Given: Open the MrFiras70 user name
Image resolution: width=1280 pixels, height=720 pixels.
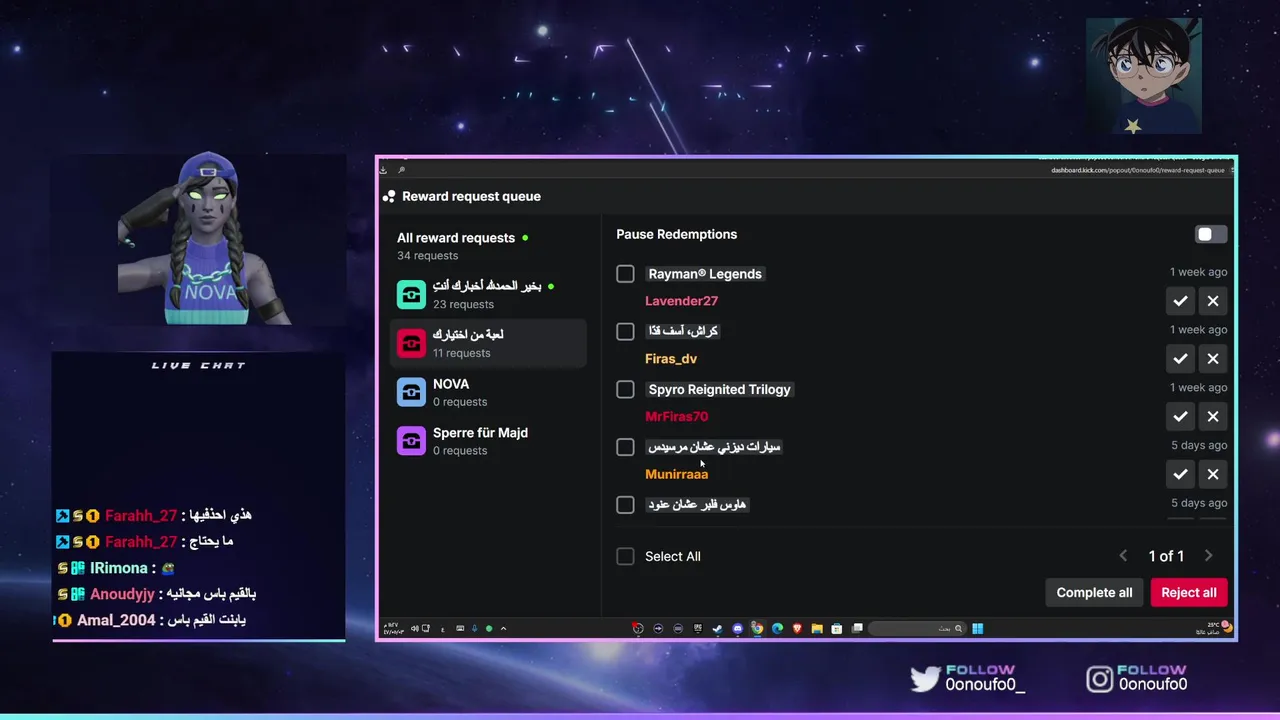Looking at the screenshot, I should 676,417.
